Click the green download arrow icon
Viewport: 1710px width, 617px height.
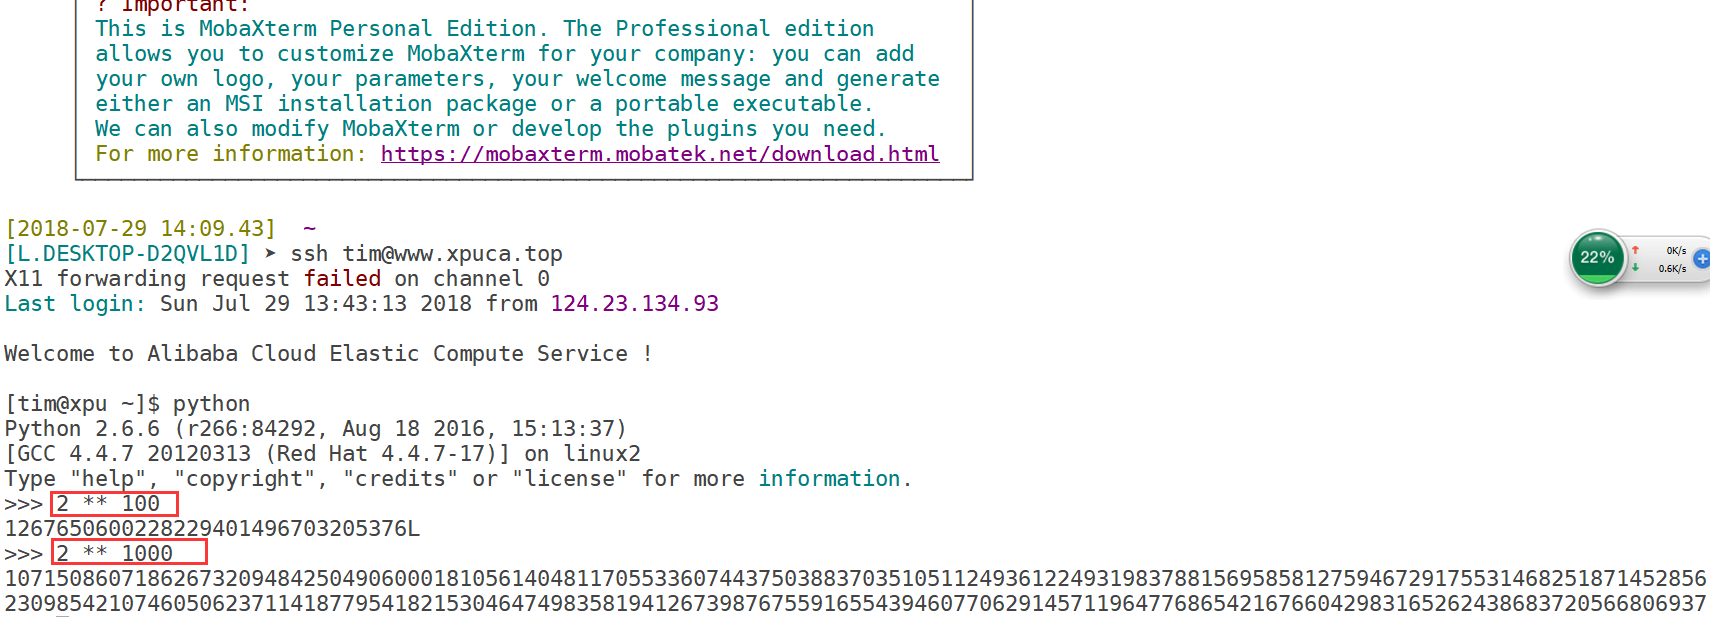pyautogui.click(x=1636, y=267)
